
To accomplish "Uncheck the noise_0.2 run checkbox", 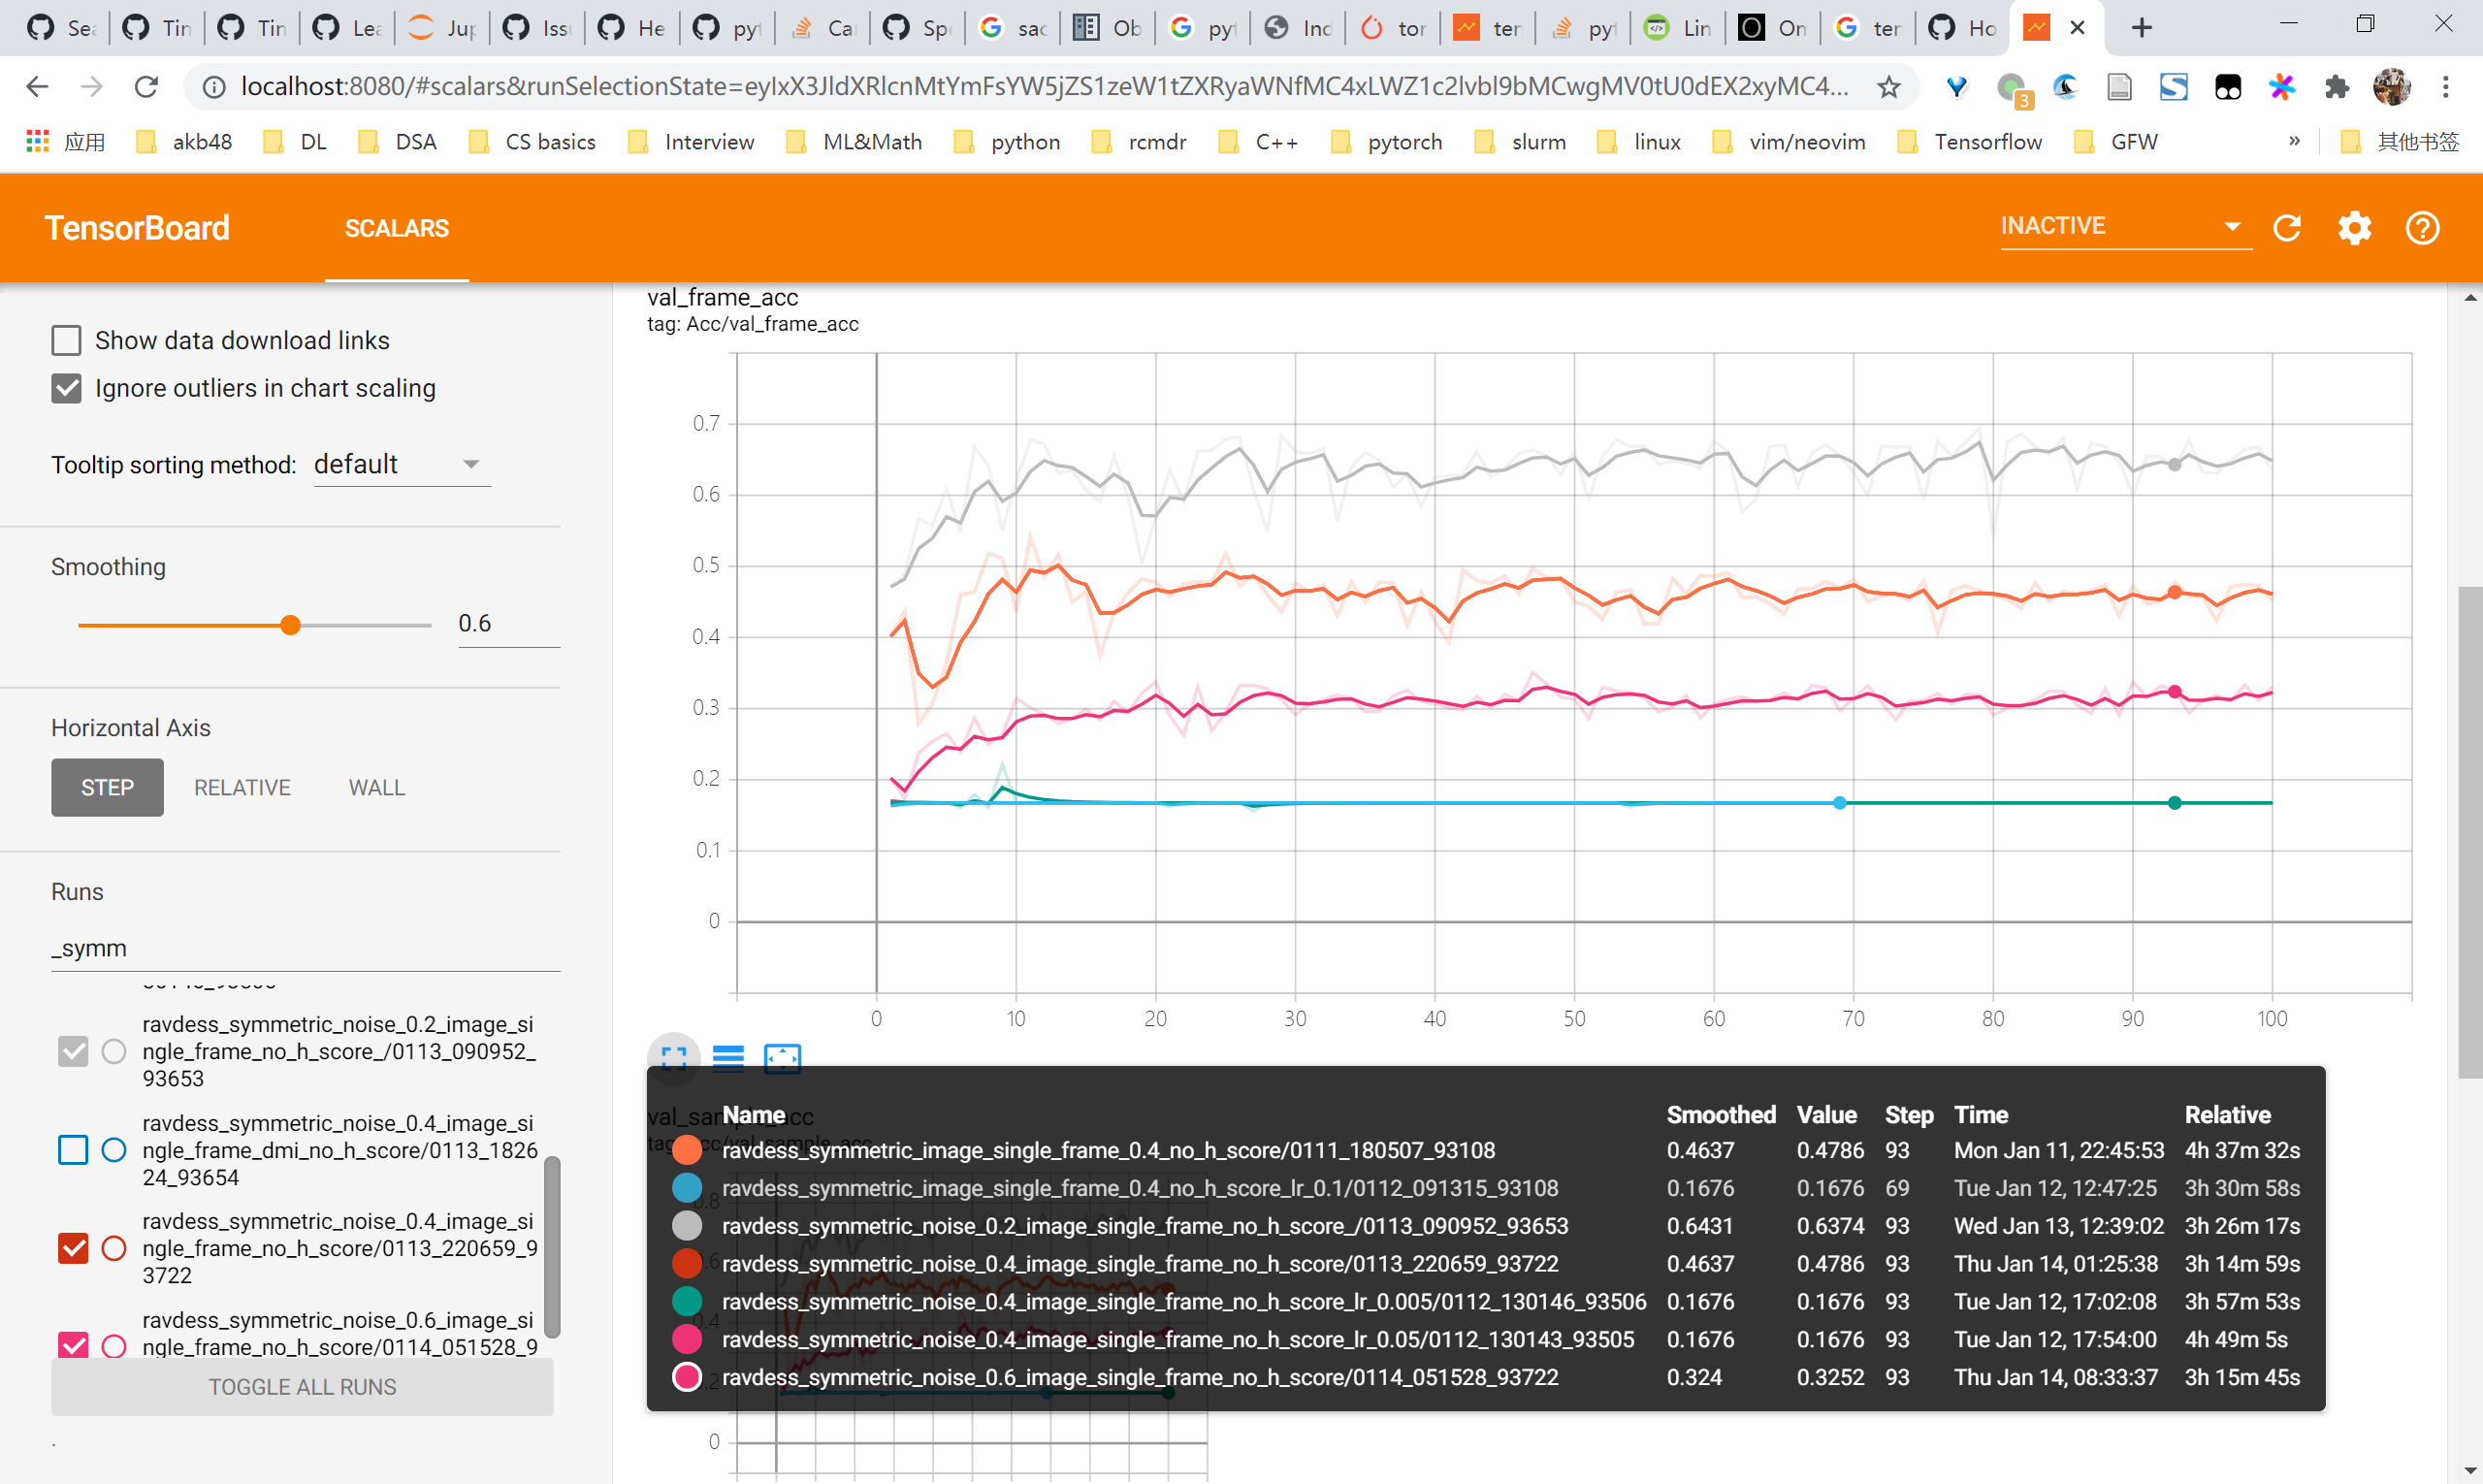I will pos(73,1052).
